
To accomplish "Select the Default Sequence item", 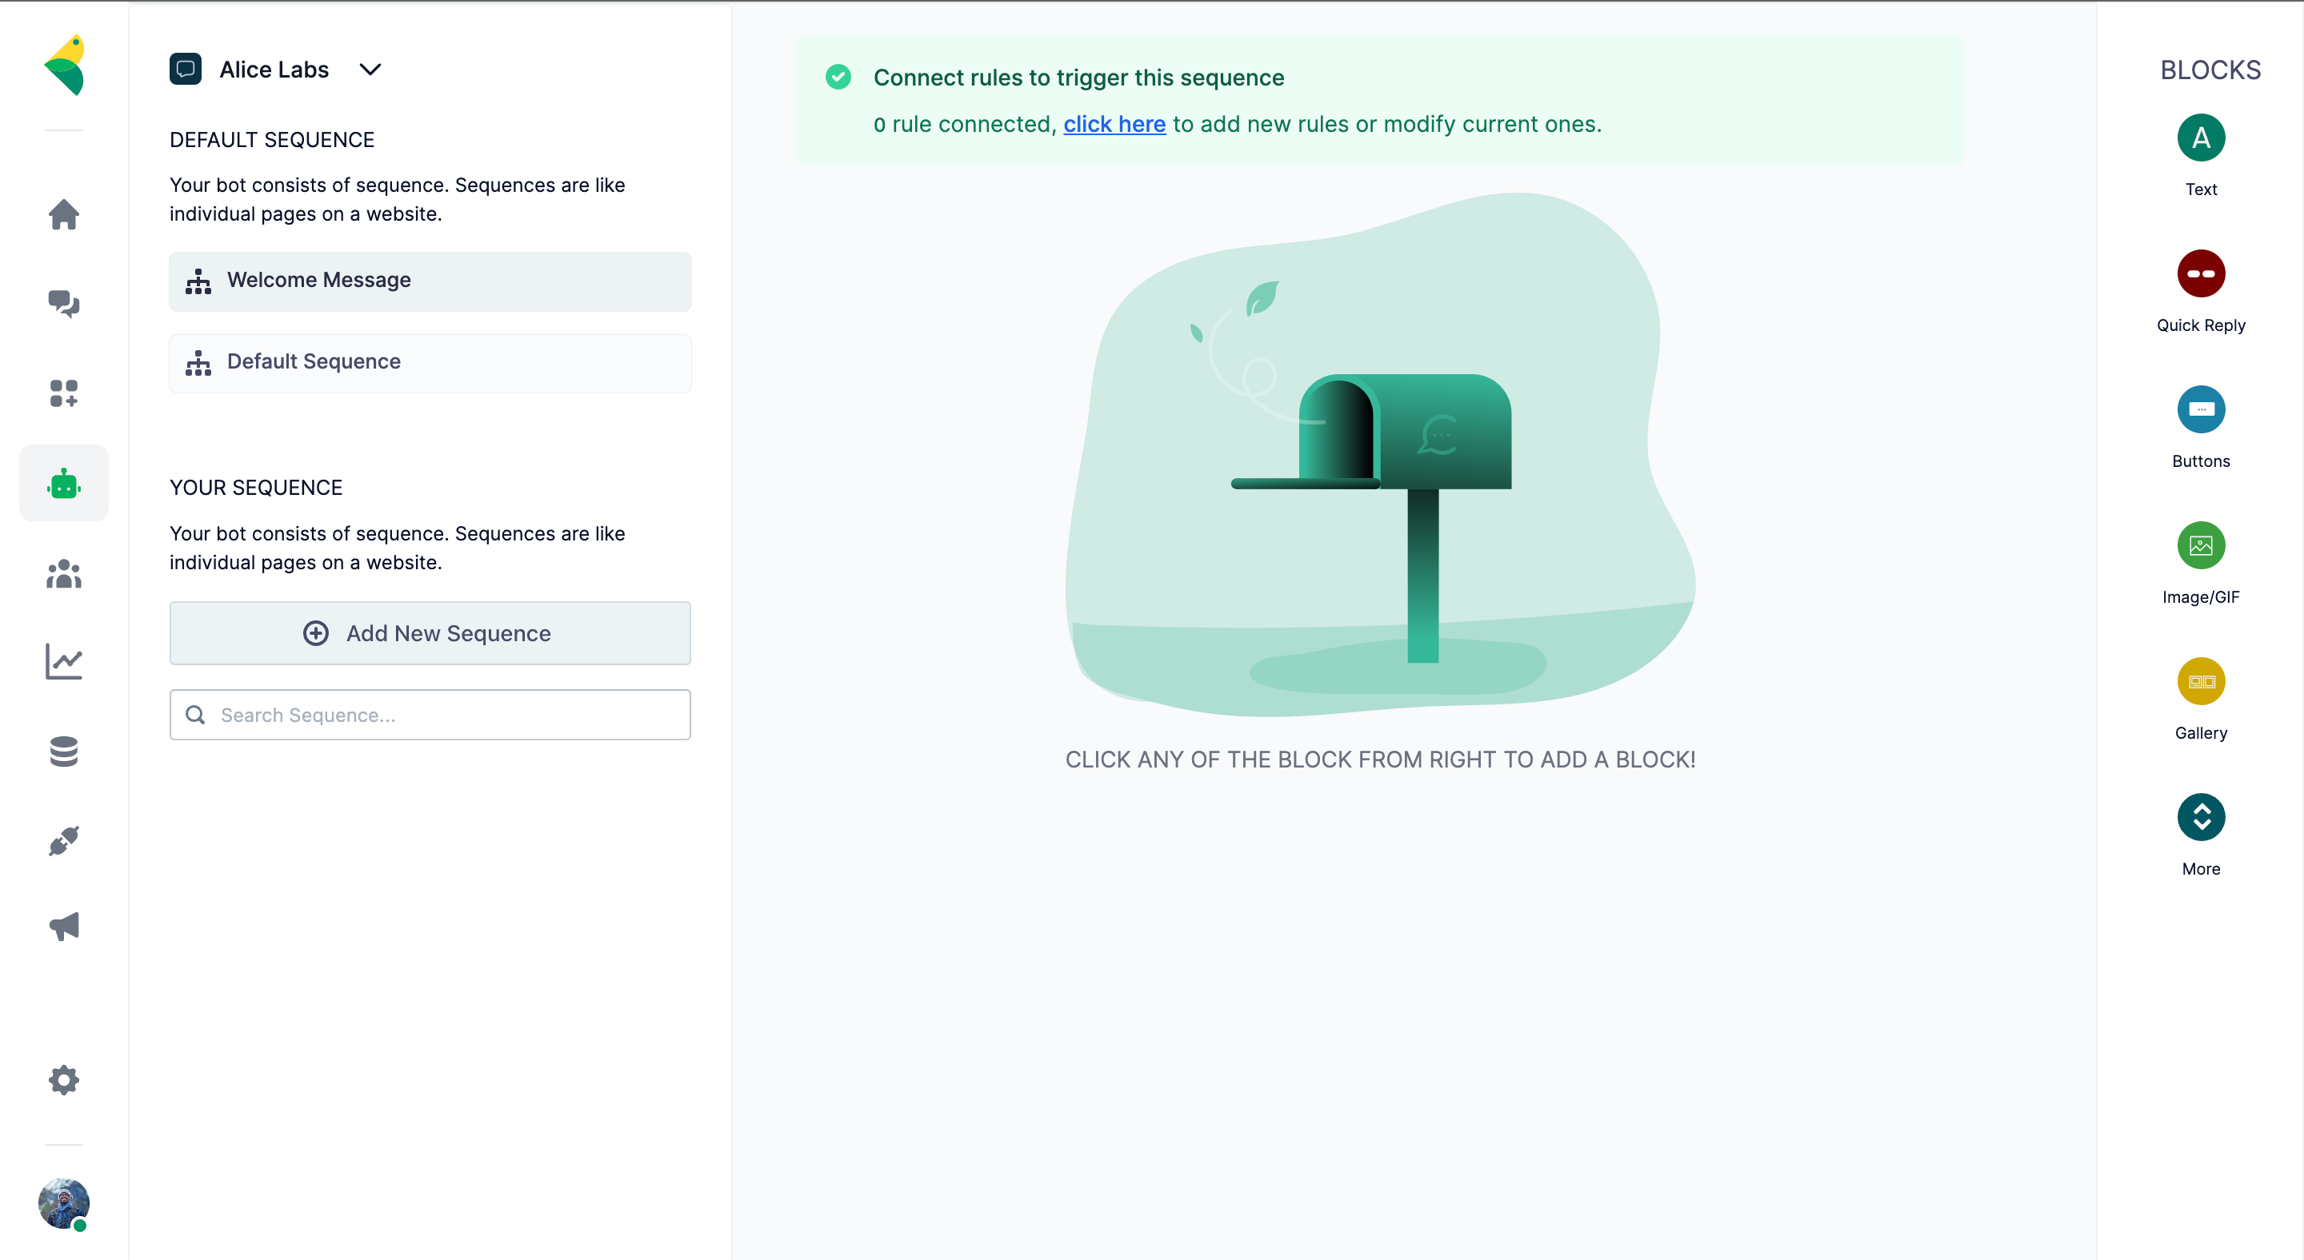I will click(x=430, y=362).
